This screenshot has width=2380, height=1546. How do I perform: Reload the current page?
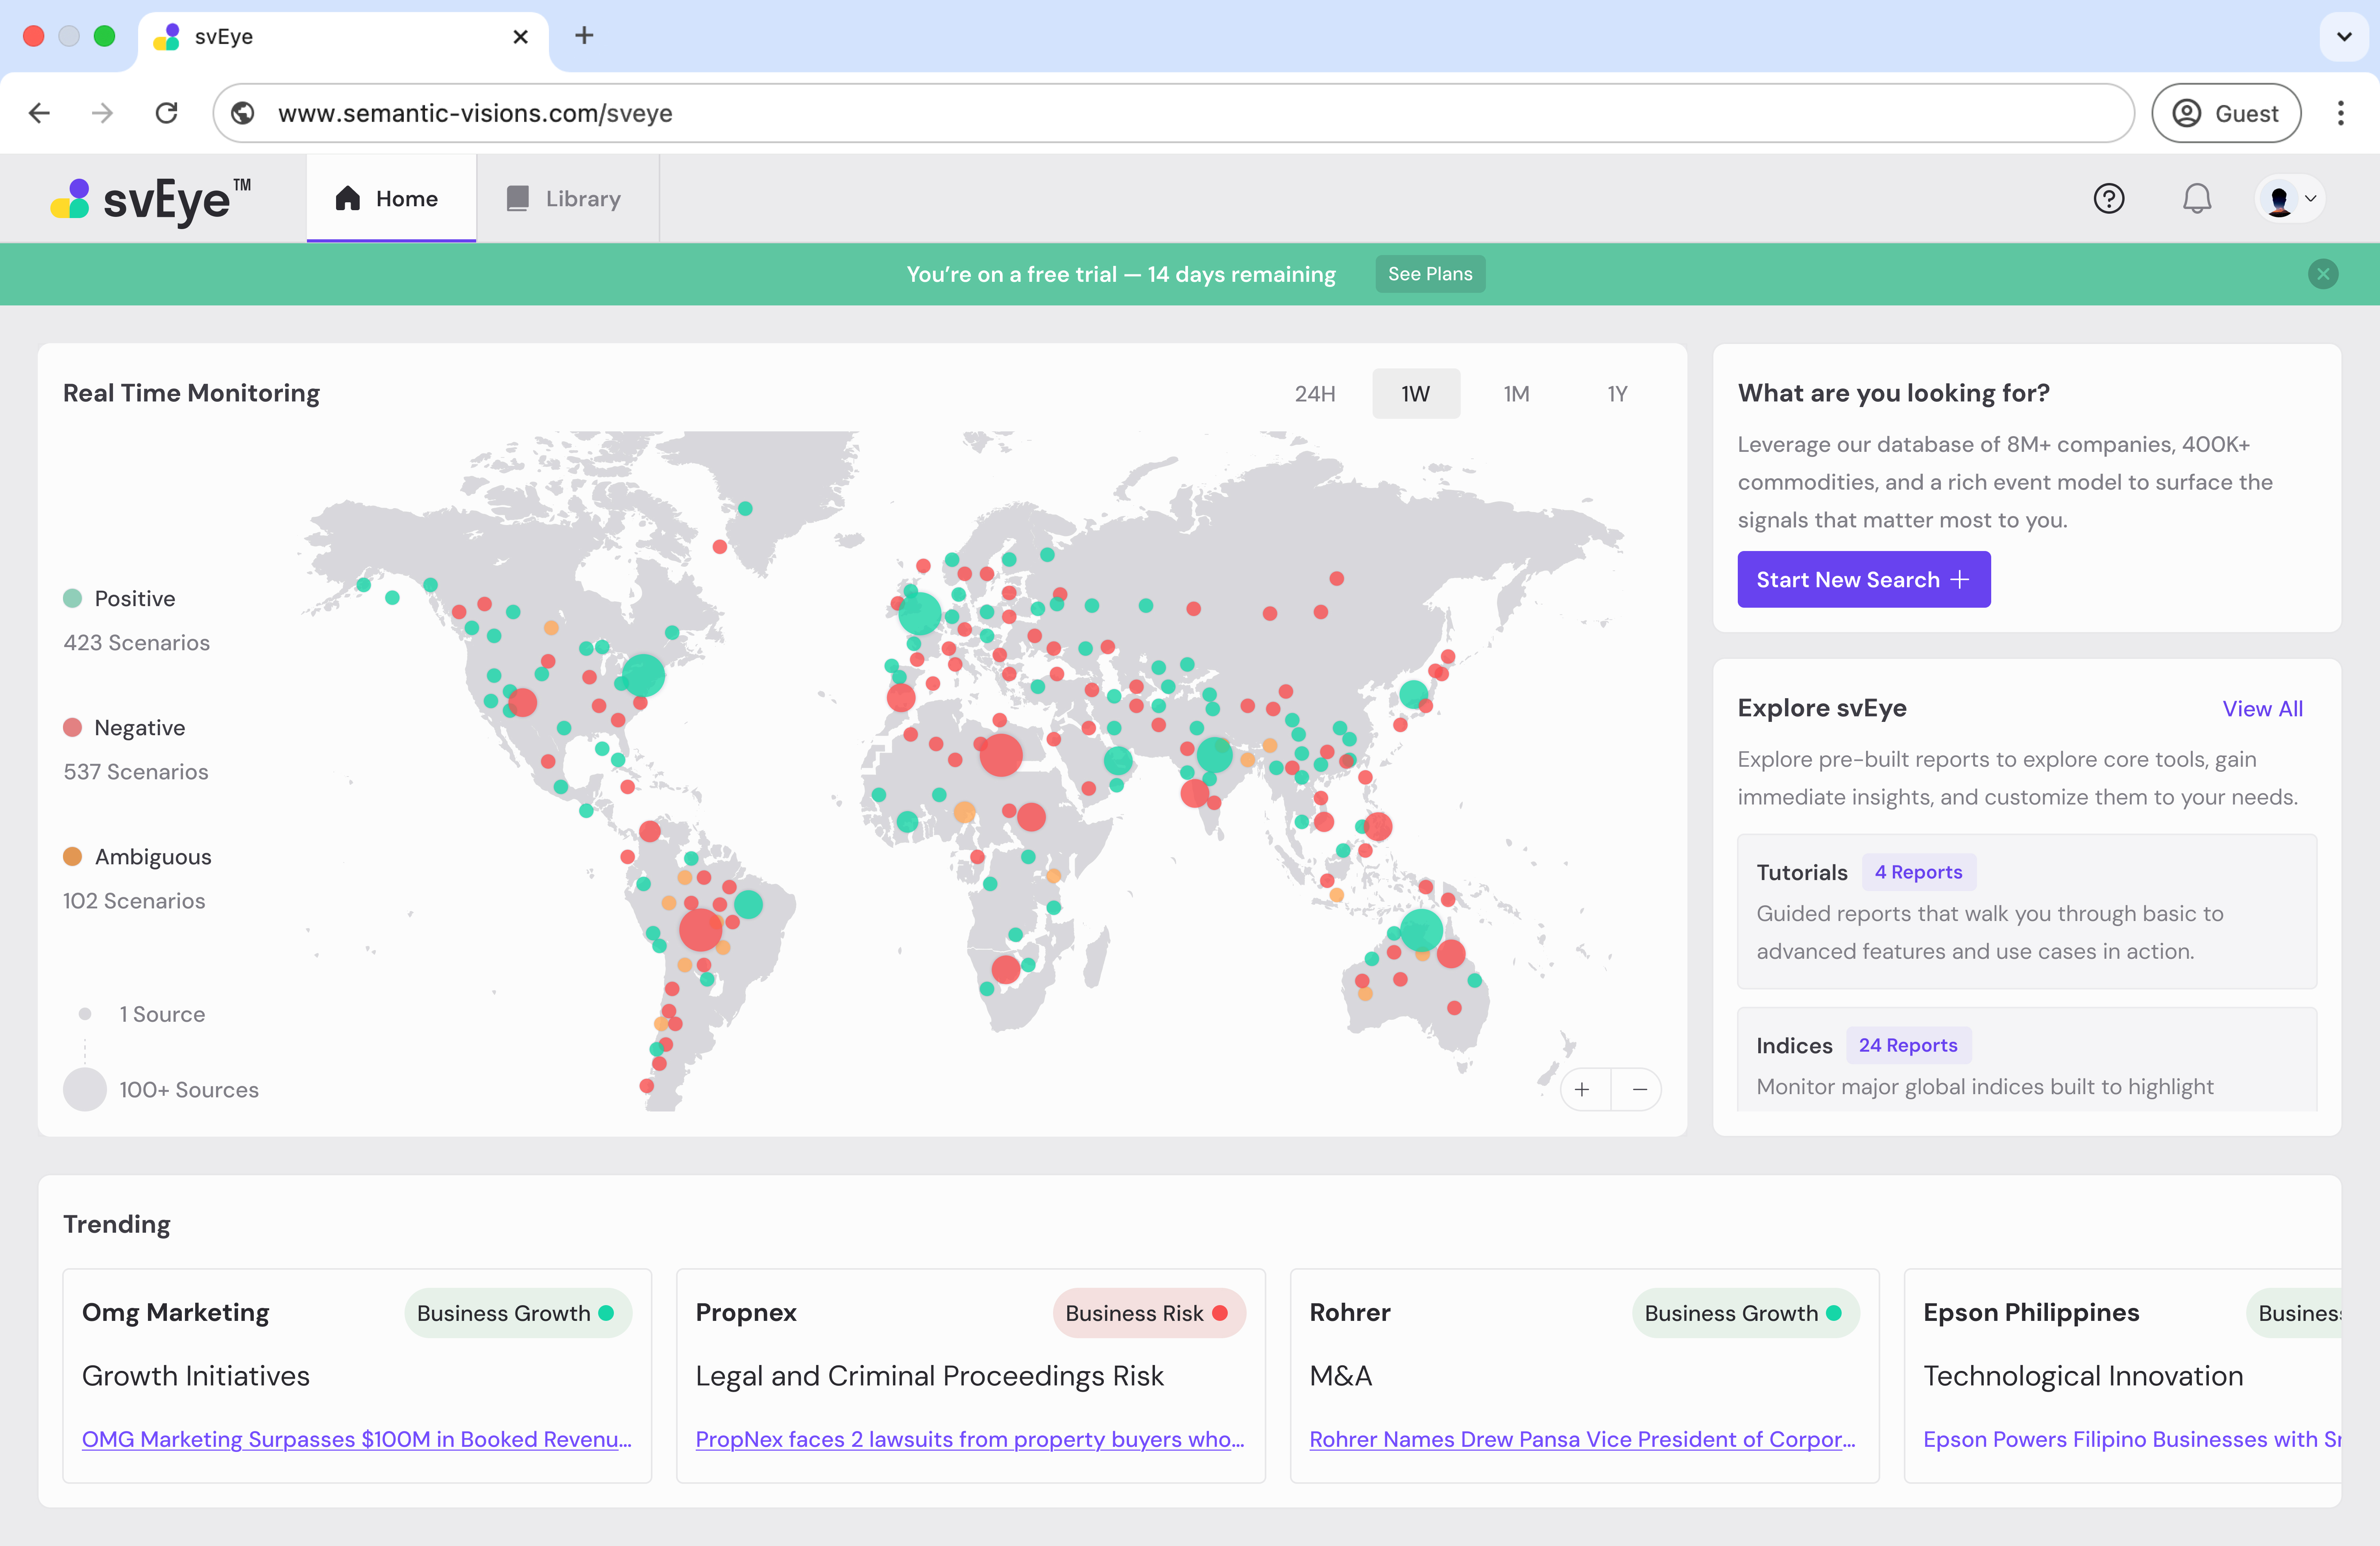click(166, 113)
